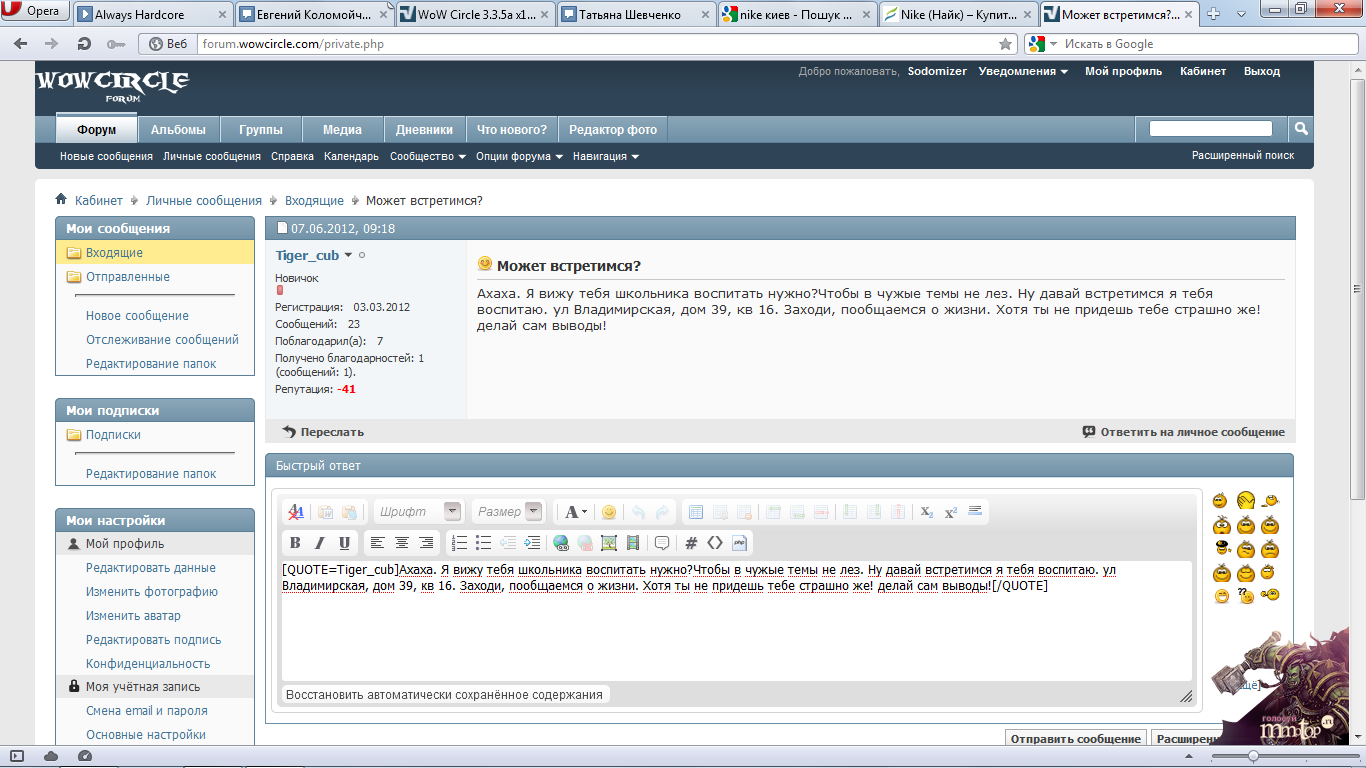This screenshot has width=1366, height=768.
Task: Click the Отправить сообщение button
Action: point(1075,739)
